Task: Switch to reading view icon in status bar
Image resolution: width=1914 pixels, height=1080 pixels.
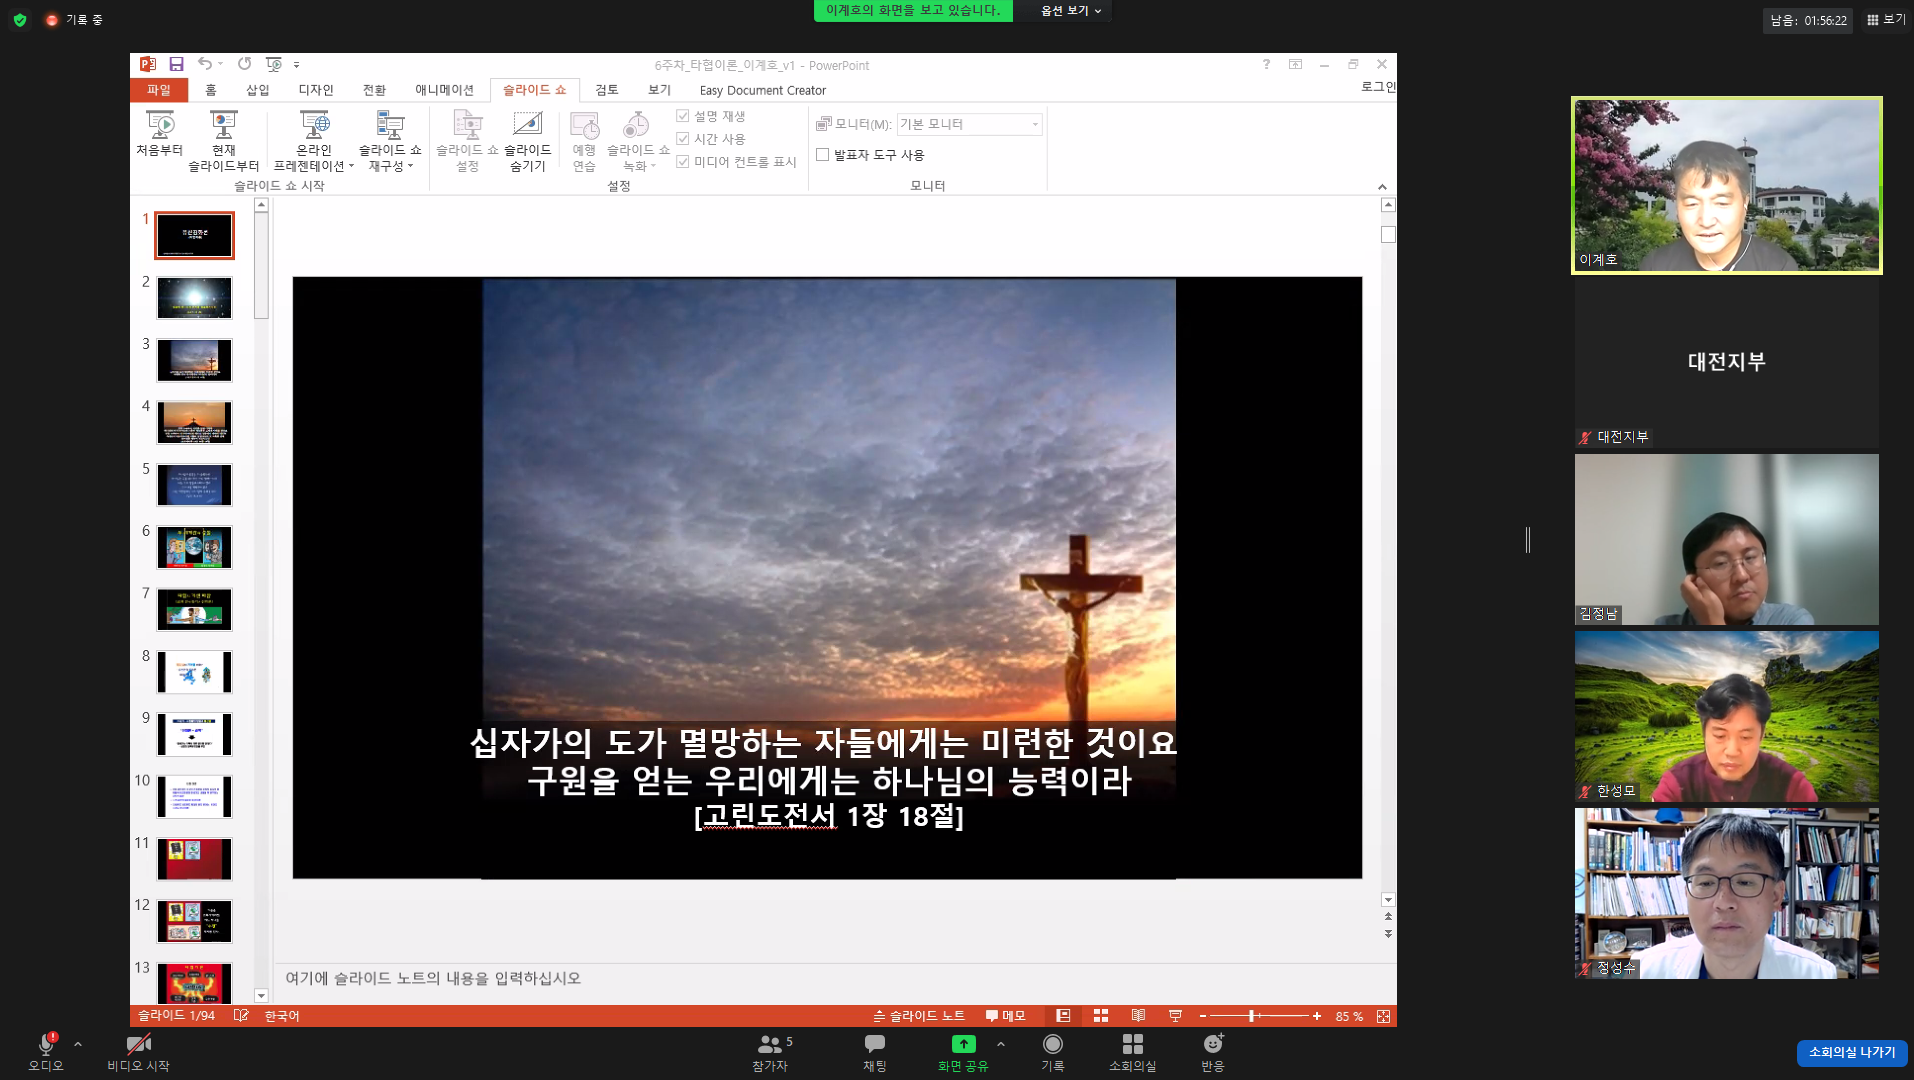Action: (1138, 1016)
